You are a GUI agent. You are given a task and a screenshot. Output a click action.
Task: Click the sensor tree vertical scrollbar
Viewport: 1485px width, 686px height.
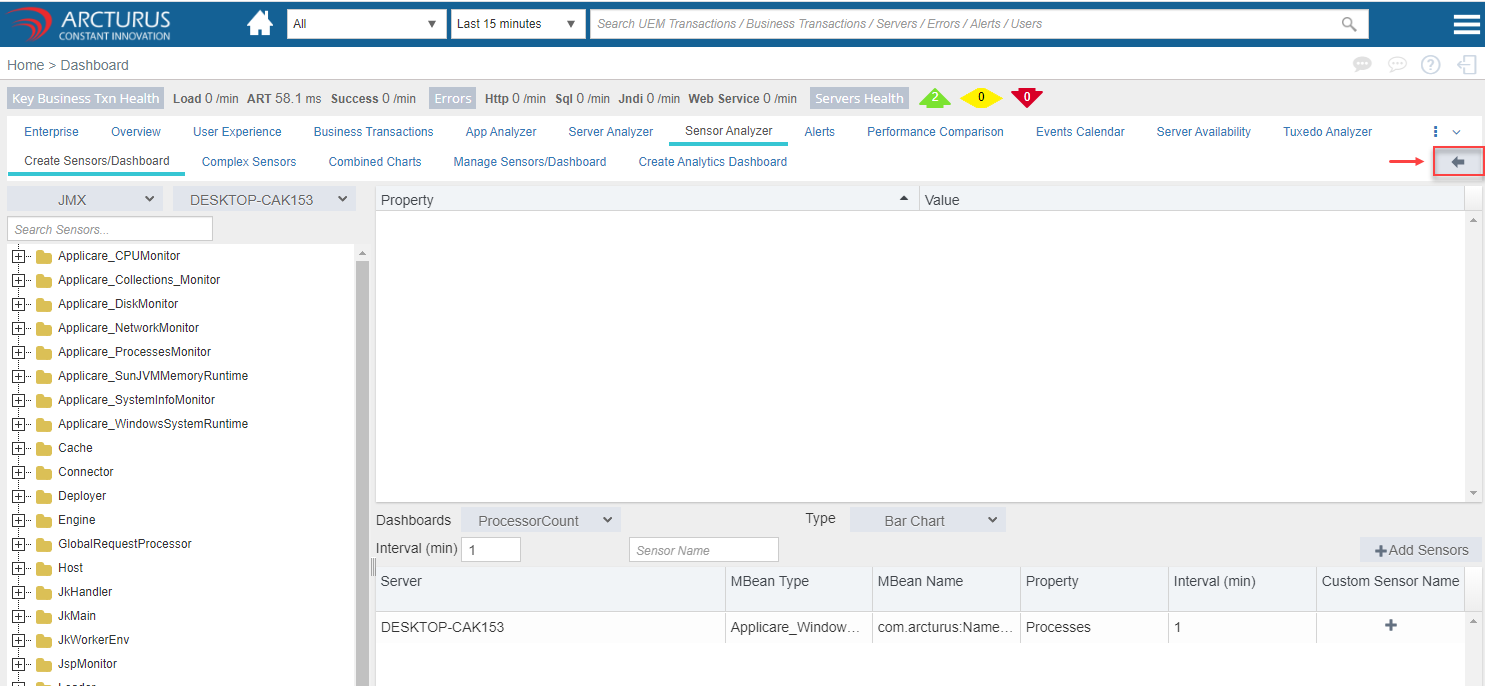coord(362,450)
